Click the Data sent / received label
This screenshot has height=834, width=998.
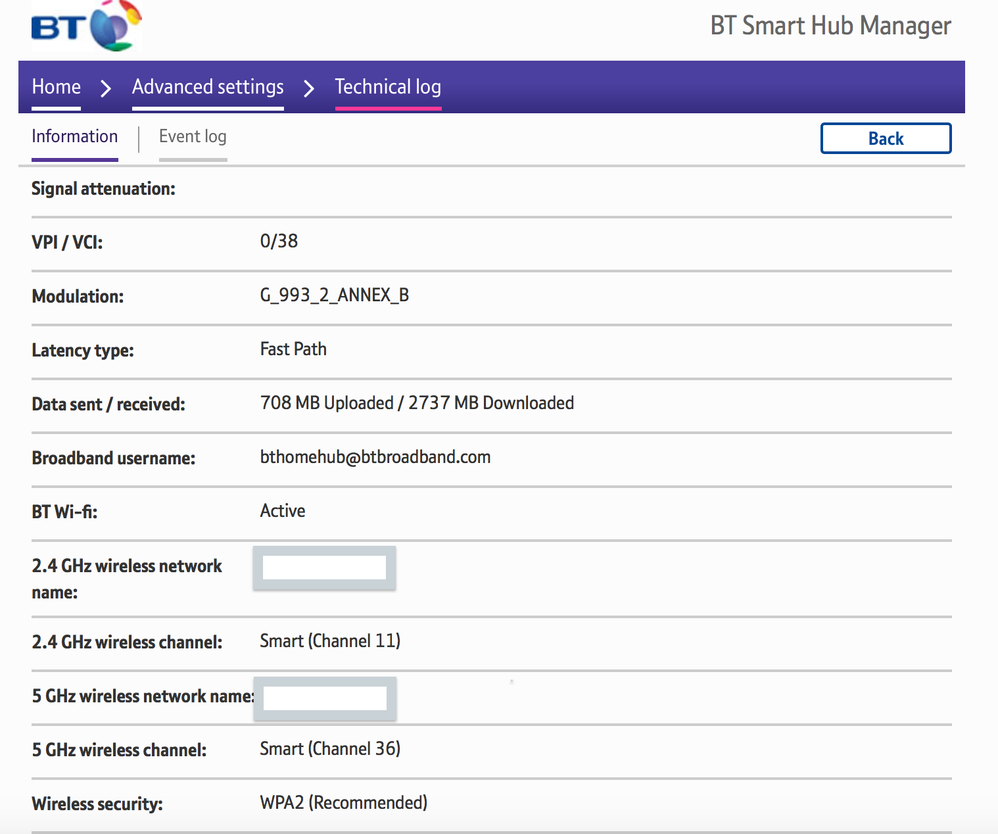[x=108, y=404]
